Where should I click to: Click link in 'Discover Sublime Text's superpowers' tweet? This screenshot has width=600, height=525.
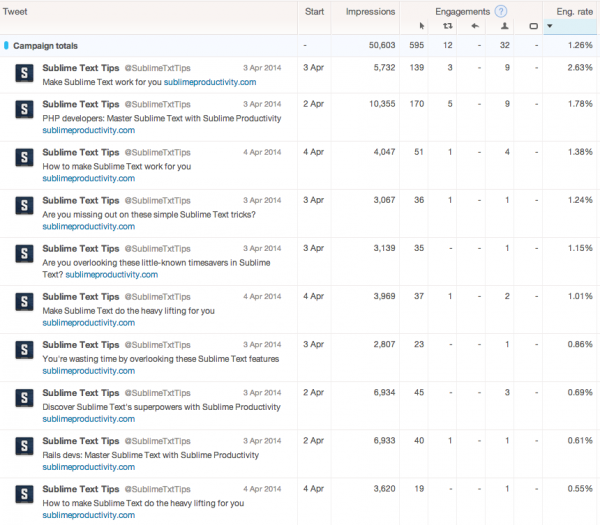[x=88, y=419]
